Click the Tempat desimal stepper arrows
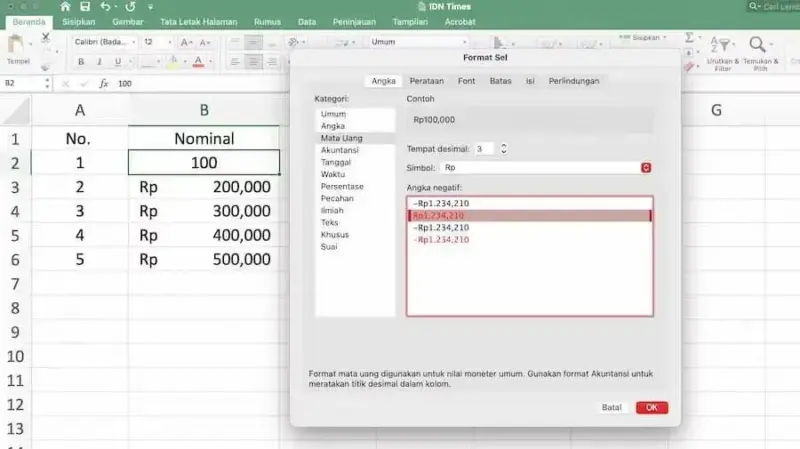 (x=503, y=149)
